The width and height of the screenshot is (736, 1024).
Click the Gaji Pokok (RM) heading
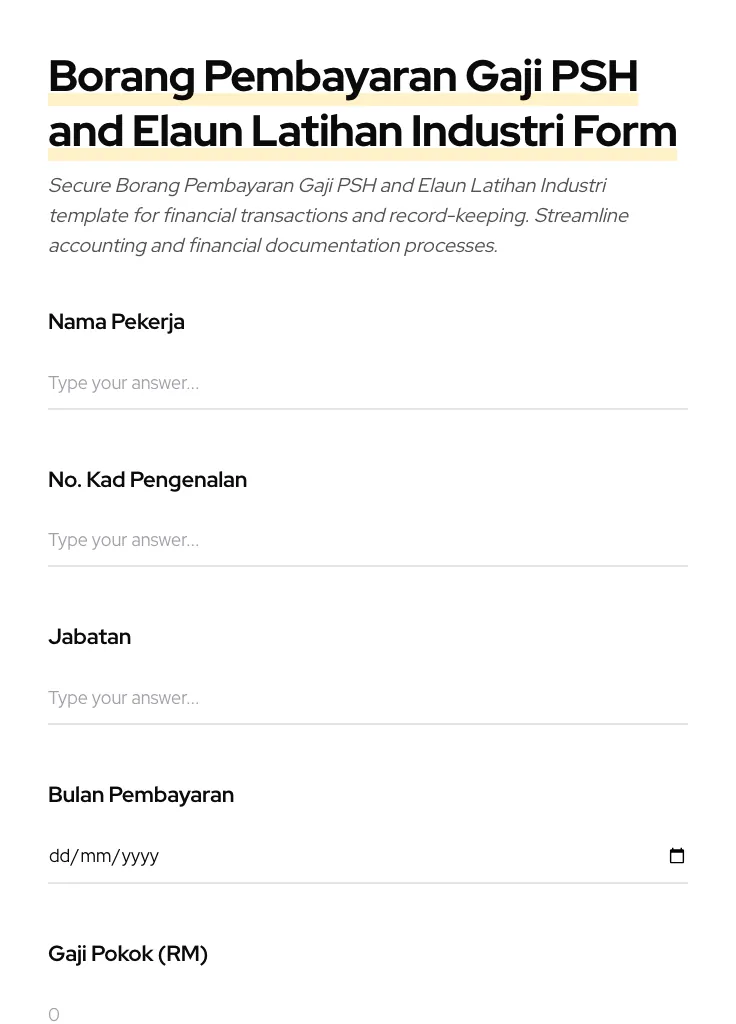(x=128, y=954)
